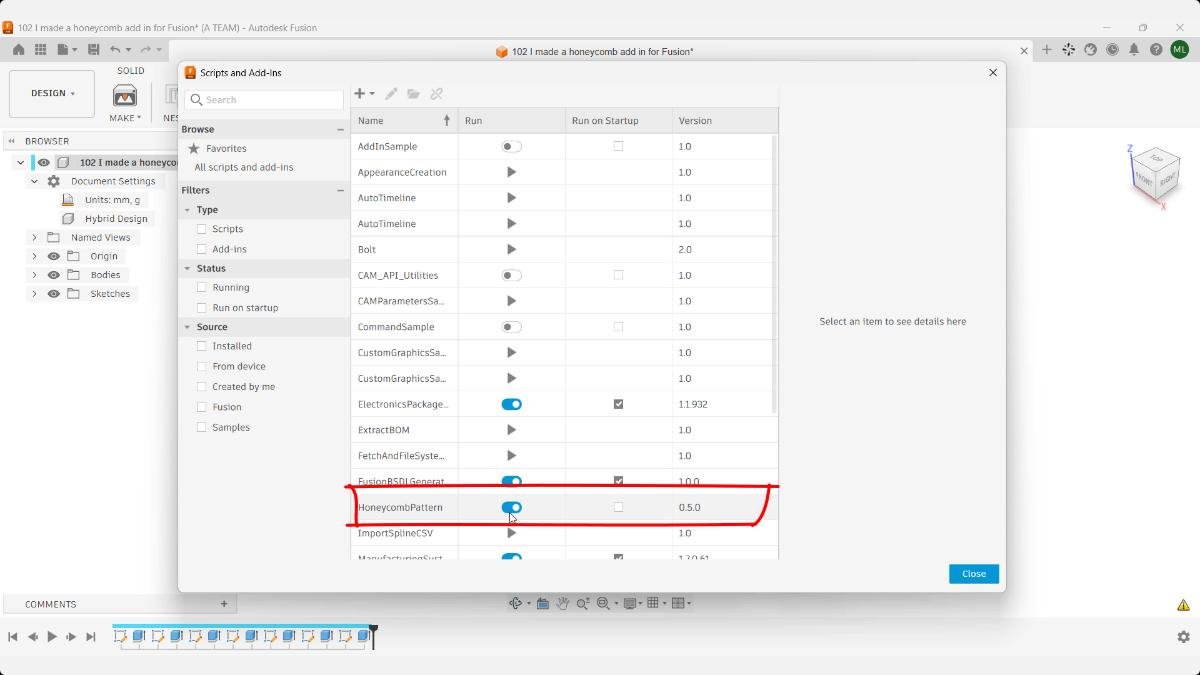Sort by the Version column header

pos(725,120)
